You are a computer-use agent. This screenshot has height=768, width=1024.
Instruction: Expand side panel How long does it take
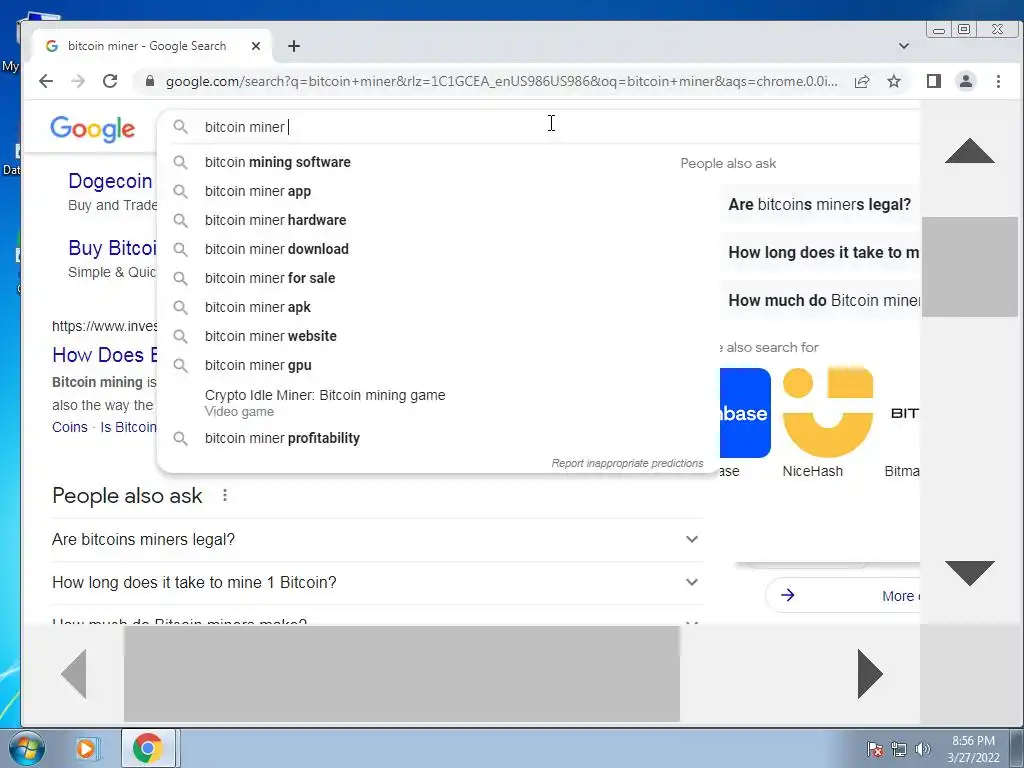(820, 253)
